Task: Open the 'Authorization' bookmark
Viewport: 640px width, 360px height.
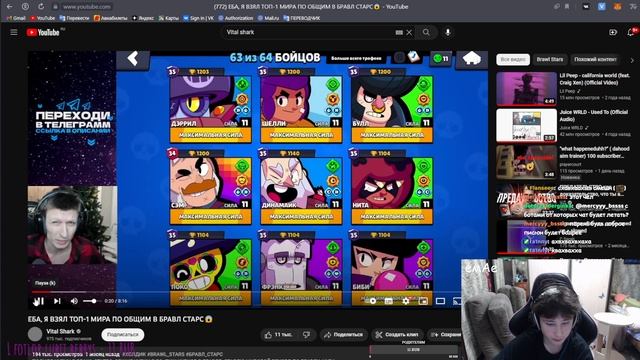Action: pyautogui.click(x=236, y=18)
